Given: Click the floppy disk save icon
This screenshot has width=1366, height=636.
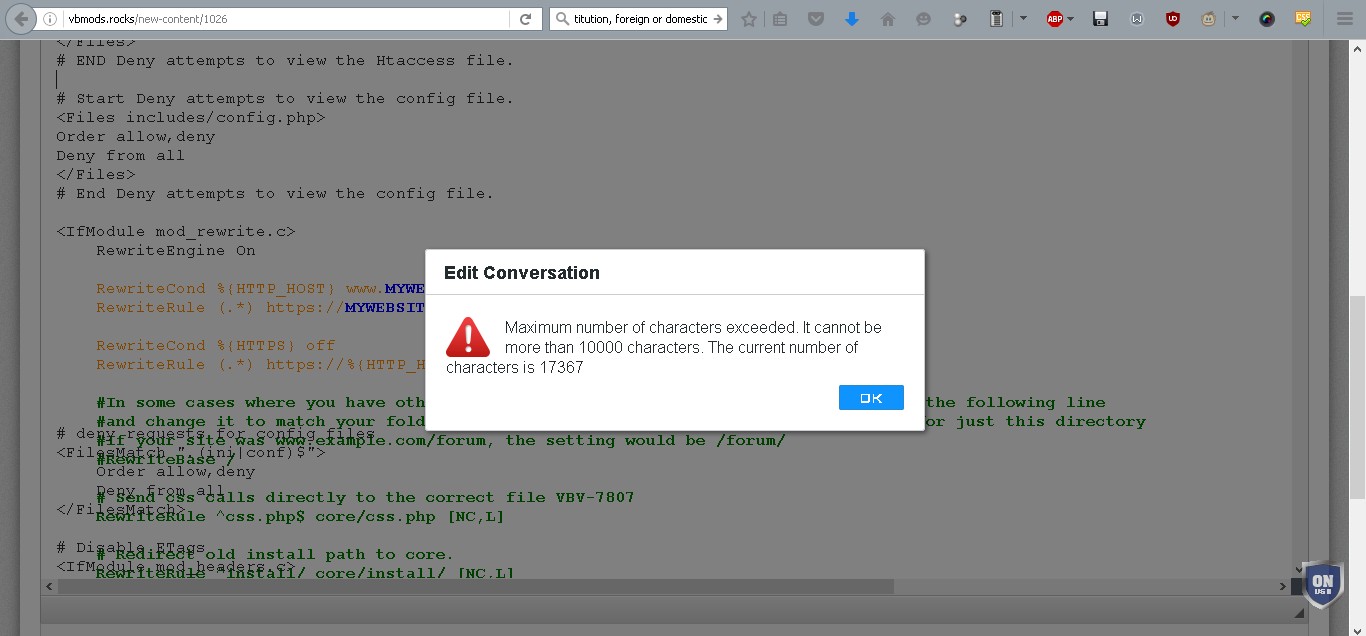Looking at the screenshot, I should (x=1101, y=18).
